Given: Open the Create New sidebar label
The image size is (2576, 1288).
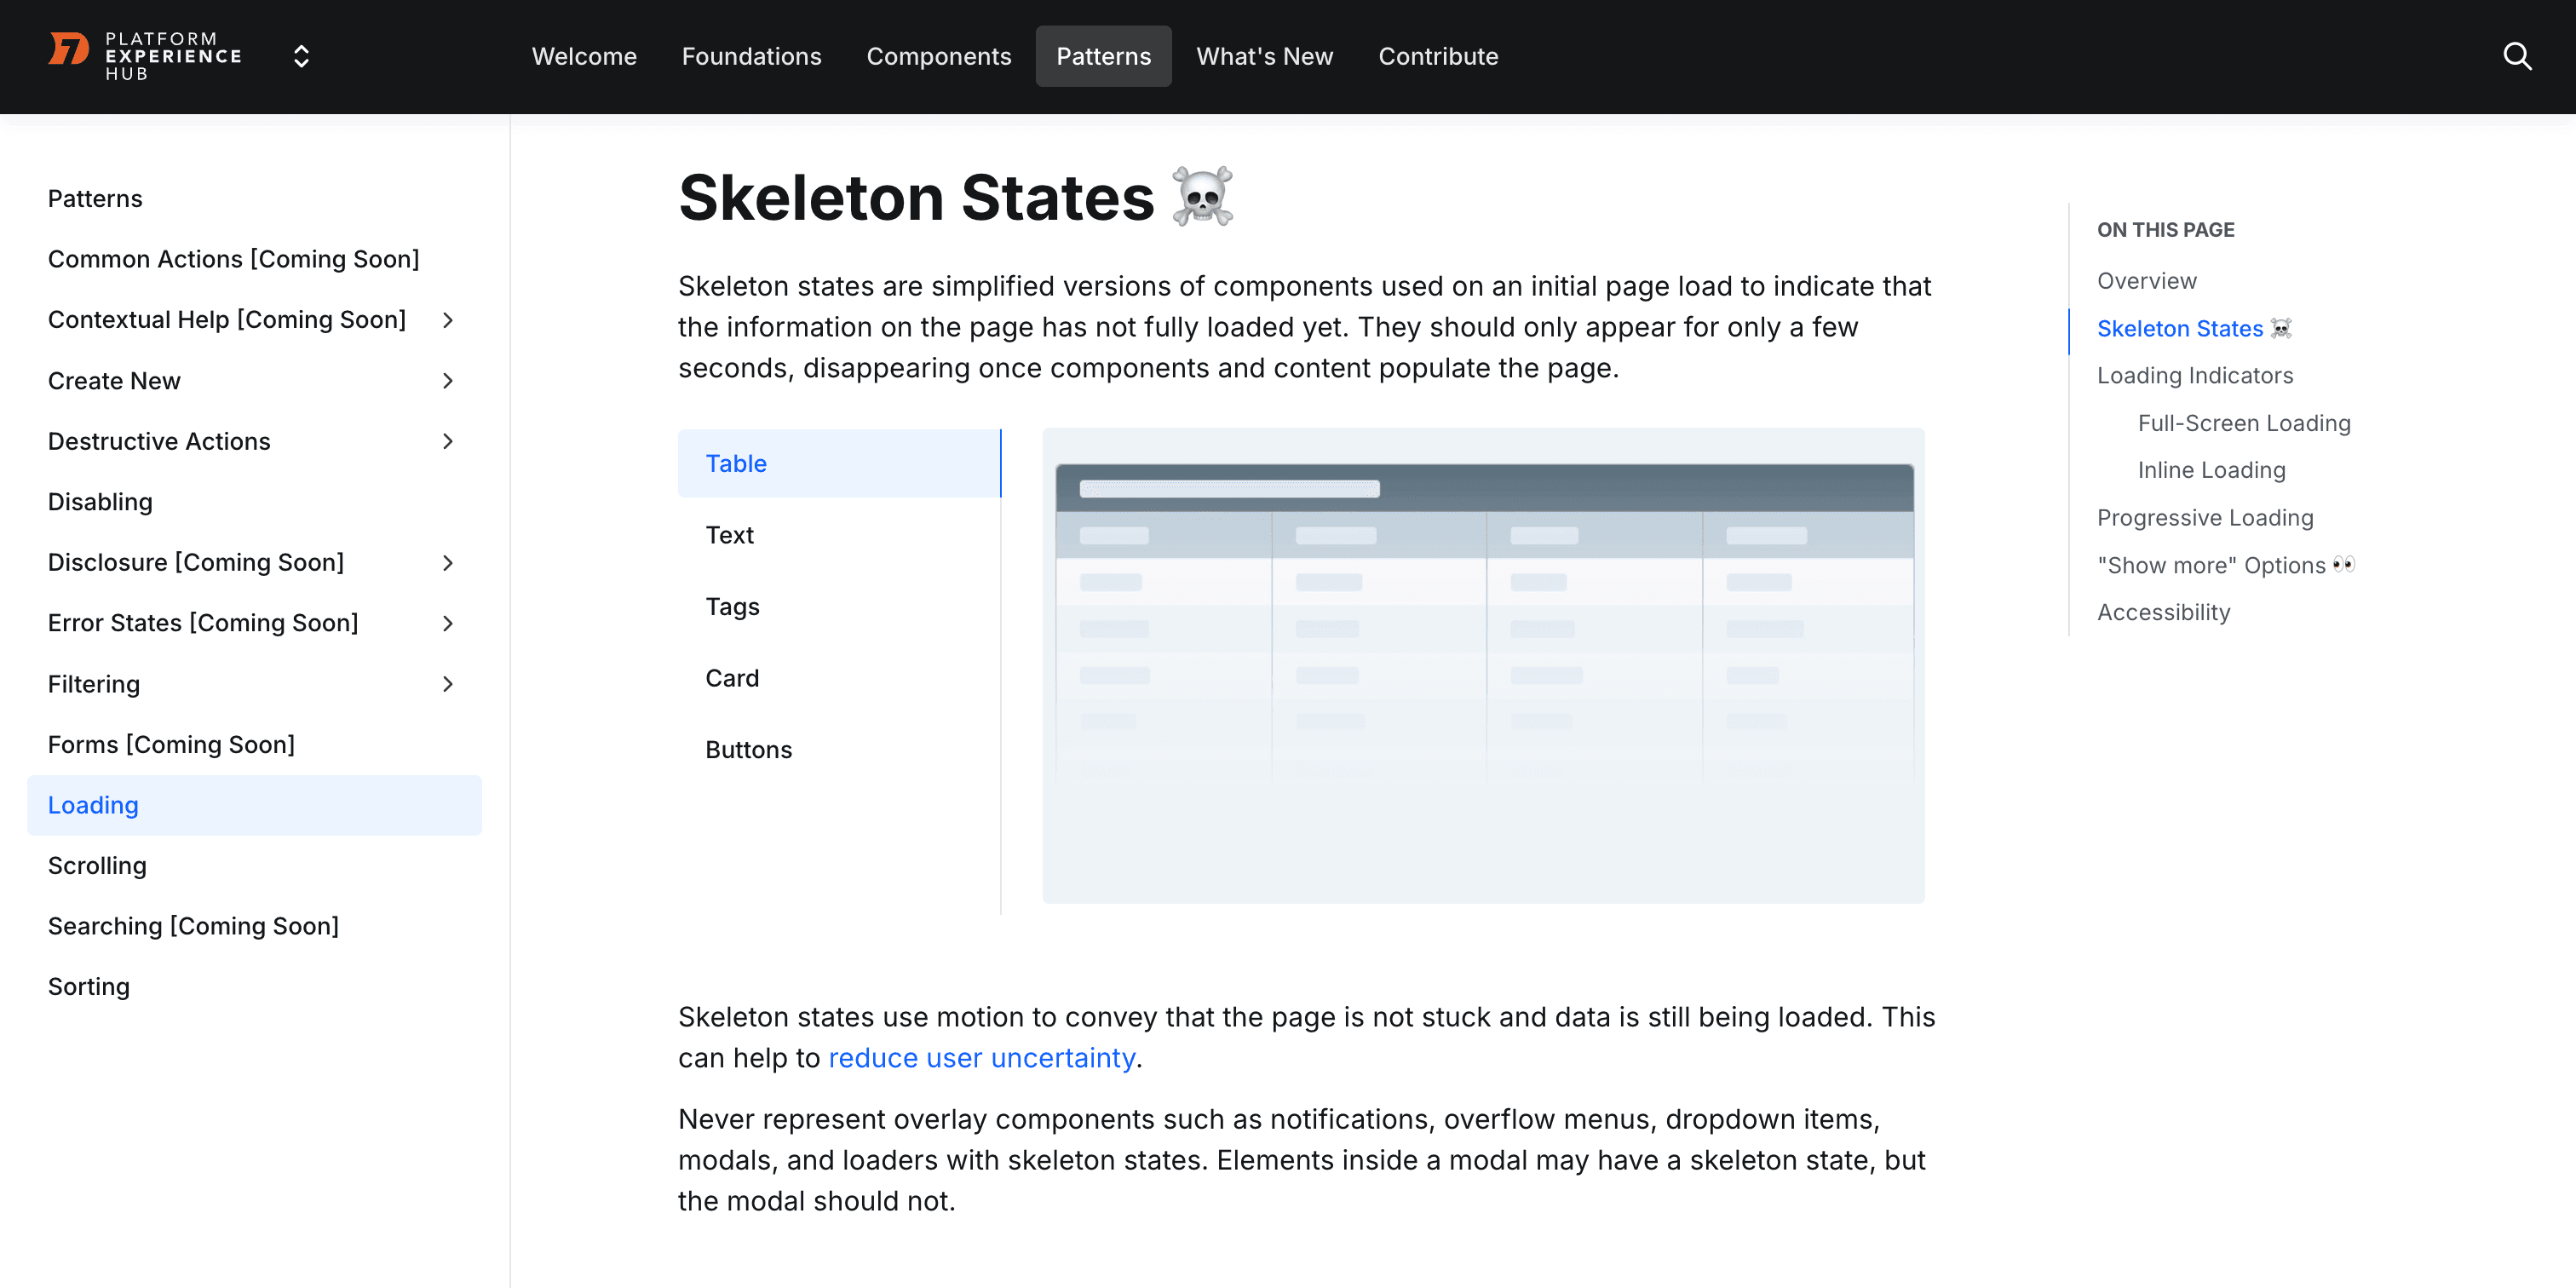Looking at the screenshot, I should coord(114,381).
